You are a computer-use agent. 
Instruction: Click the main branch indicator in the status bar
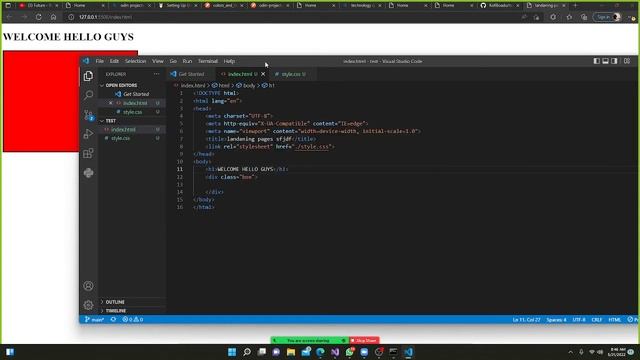coord(94,320)
